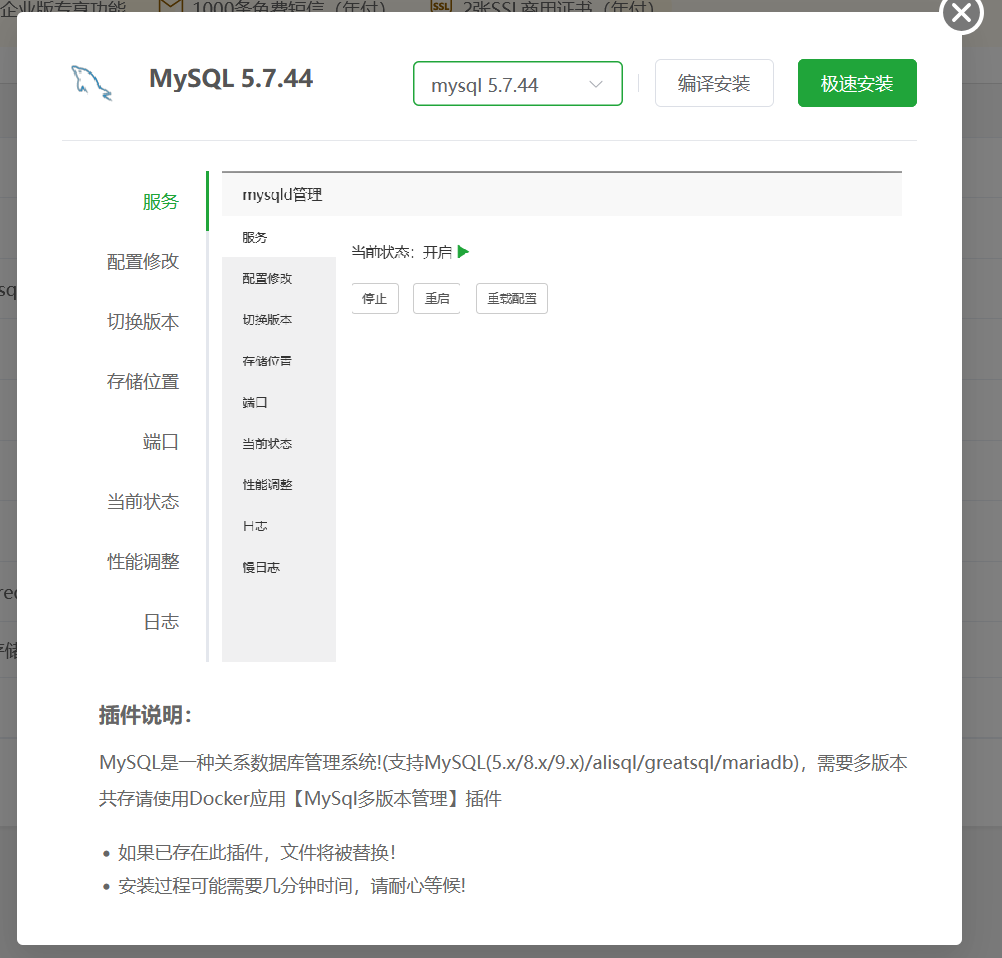The height and width of the screenshot is (958, 1002).
Task: Select 端口 inside the mysqld管理 preview
Action: [254, 402]
